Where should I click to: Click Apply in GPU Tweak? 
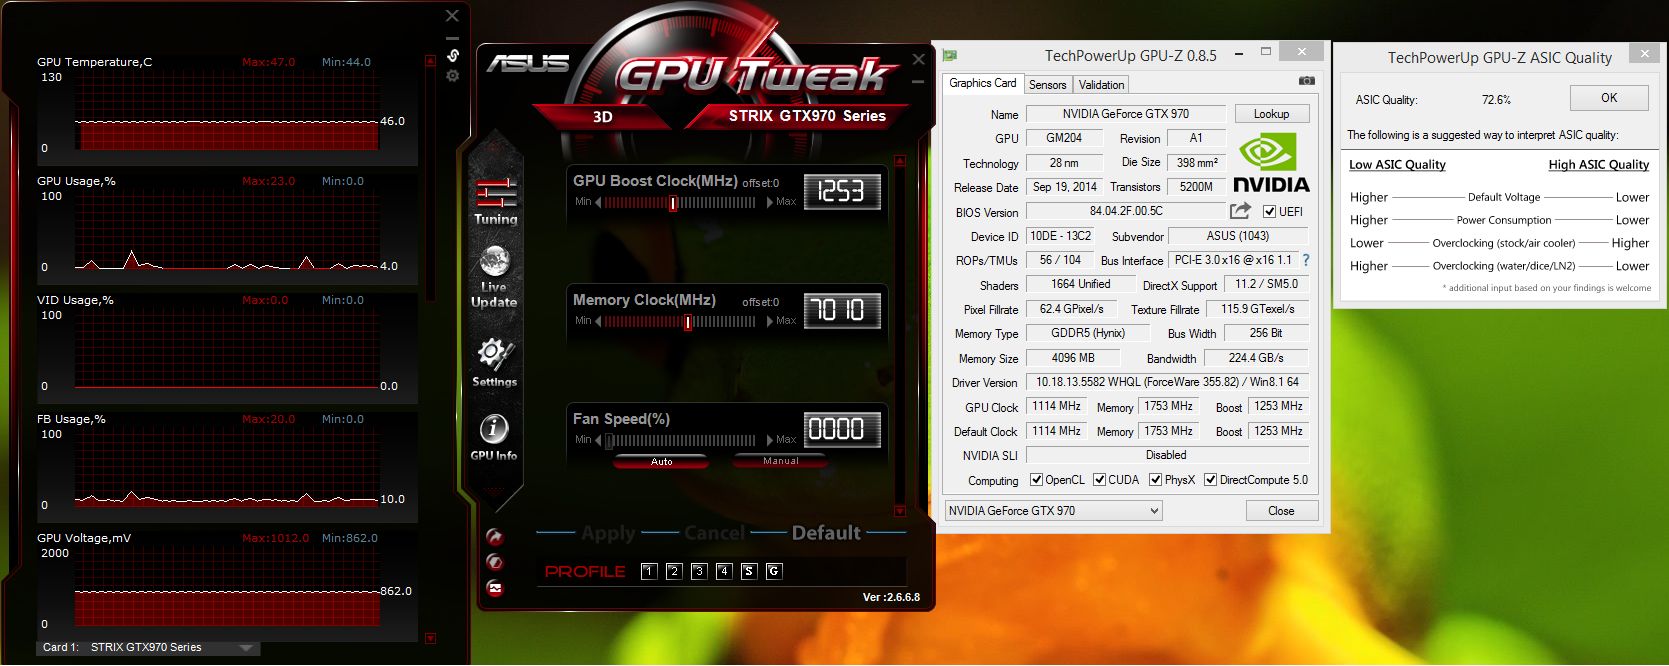[608, 533]
